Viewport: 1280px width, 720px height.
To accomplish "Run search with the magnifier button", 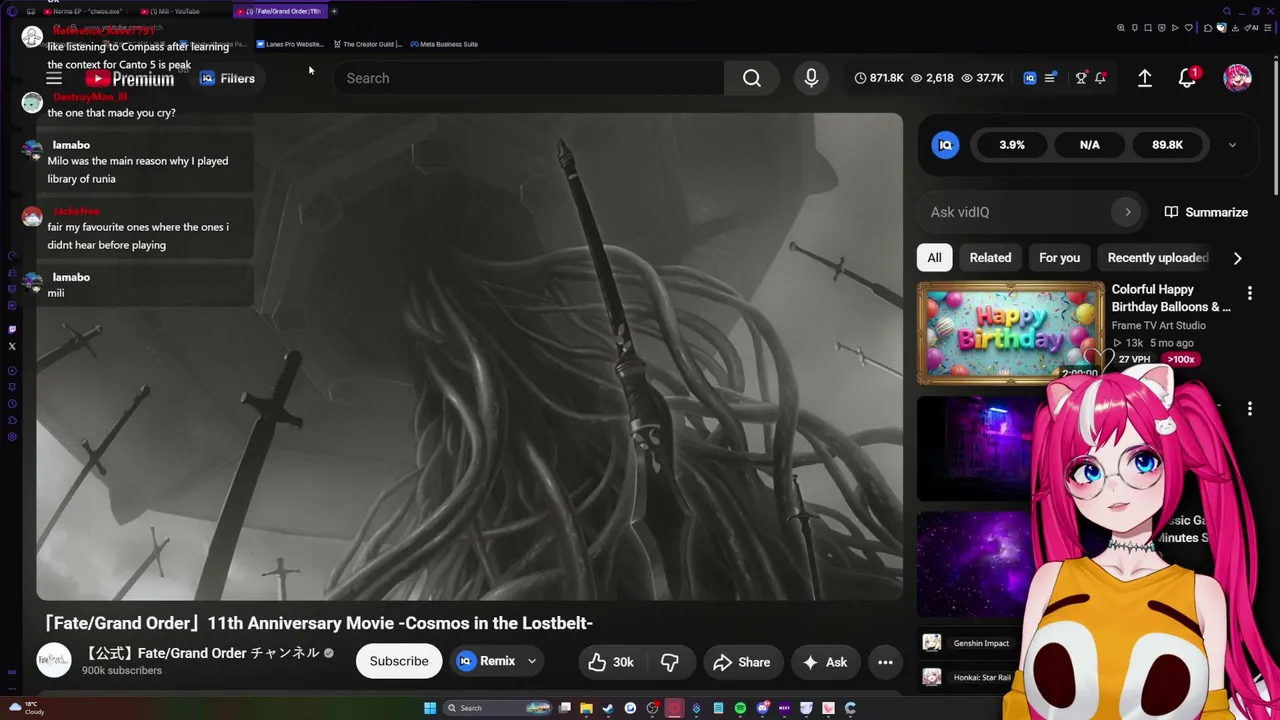I will (752, 78).
